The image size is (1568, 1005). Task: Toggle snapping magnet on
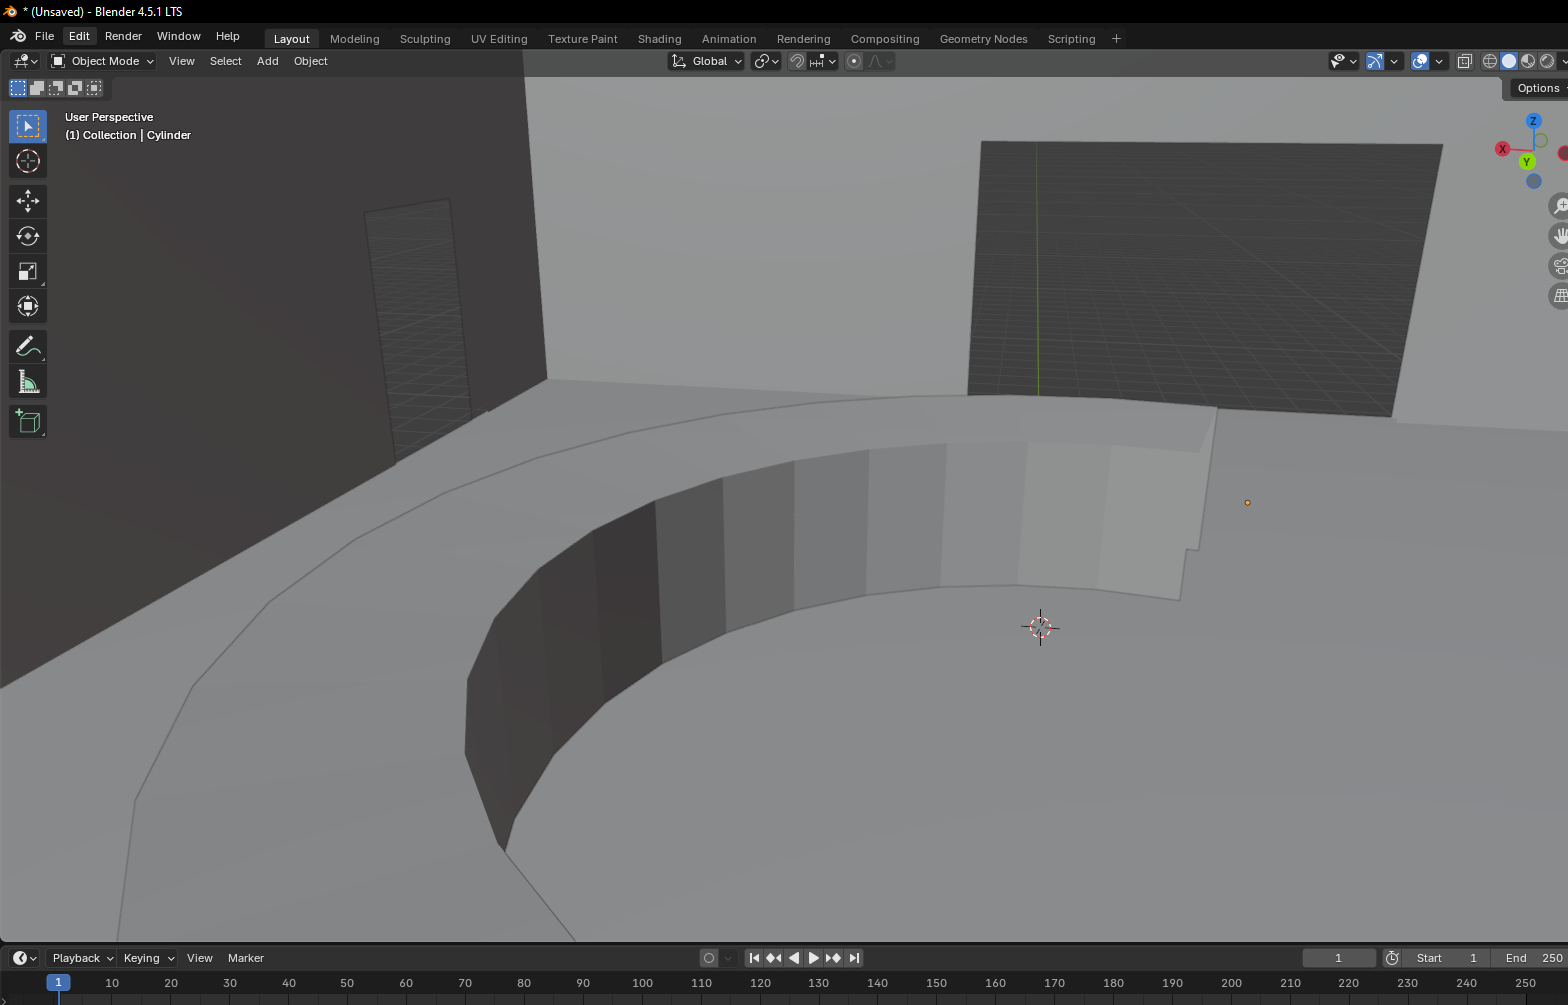[796, 61]
